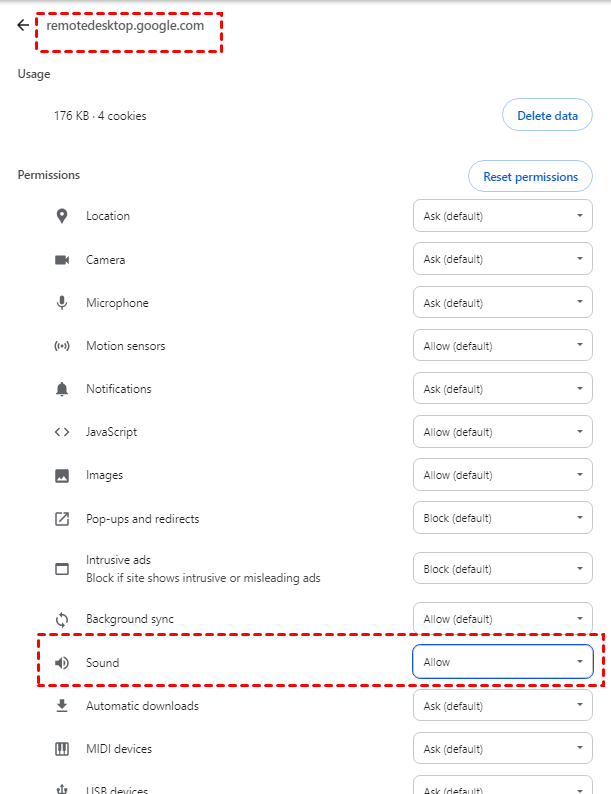The width and height of the screenshot is (611, 794).
Task: Click the Motion sensors icon
Action: 62,346
